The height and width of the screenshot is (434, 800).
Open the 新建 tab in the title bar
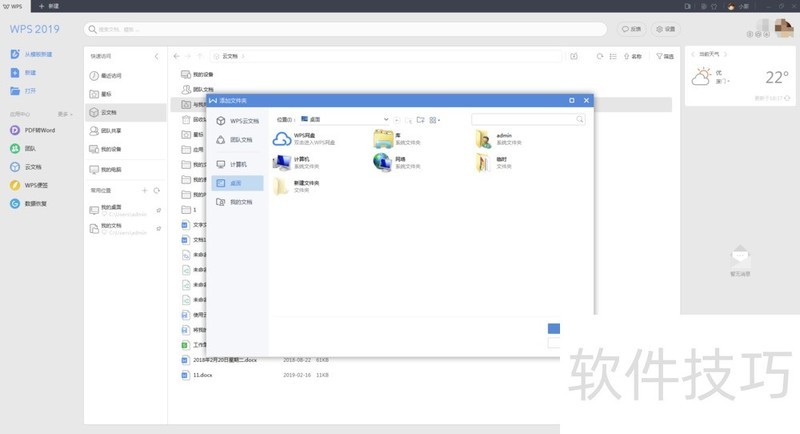49,6
